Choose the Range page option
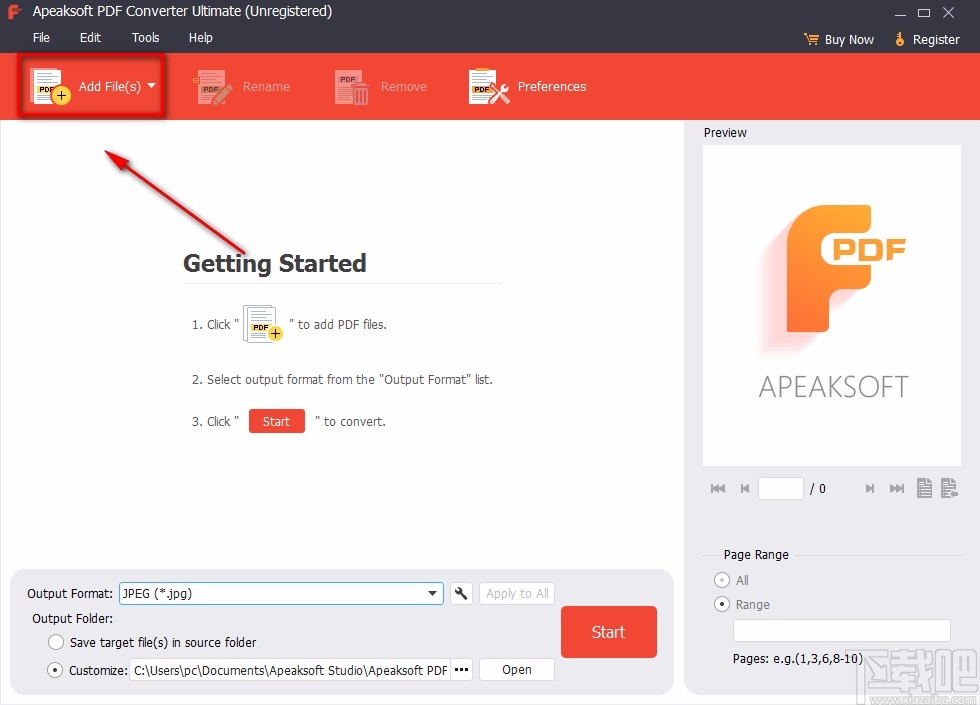980x705 pixels. 719,604
